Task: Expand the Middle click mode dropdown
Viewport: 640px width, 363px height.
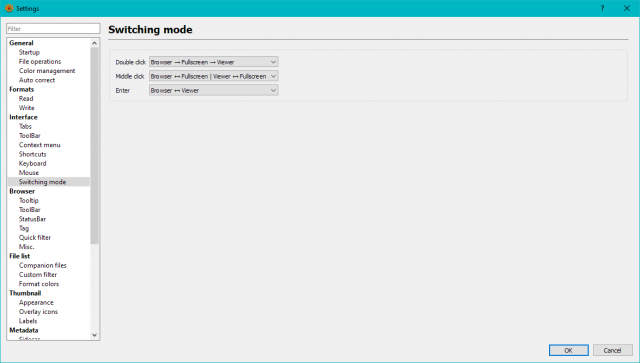Action: 213,76
